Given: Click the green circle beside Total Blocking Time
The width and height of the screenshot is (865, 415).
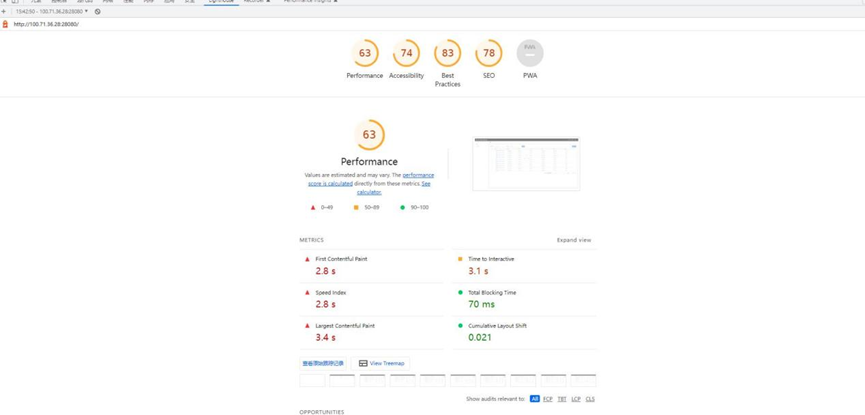Looking at the screenshot, I should [x=460, y=292].
